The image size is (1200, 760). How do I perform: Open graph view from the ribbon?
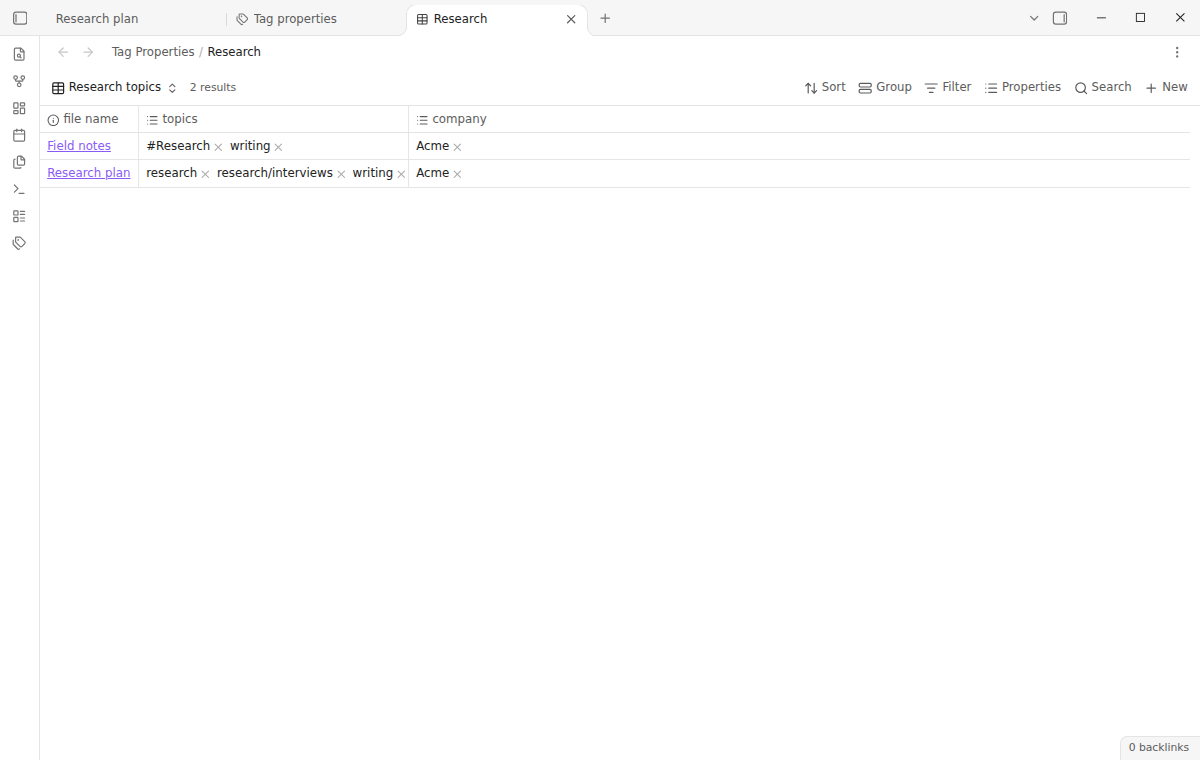(x=19, y=81)
